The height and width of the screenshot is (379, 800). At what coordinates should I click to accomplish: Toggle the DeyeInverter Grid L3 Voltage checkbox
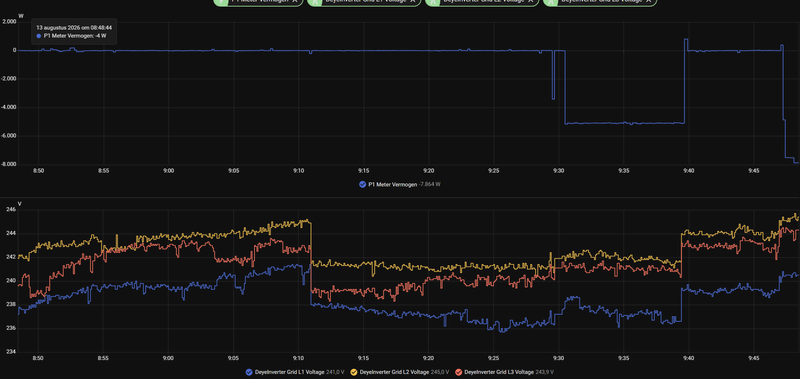click(459, 372)
